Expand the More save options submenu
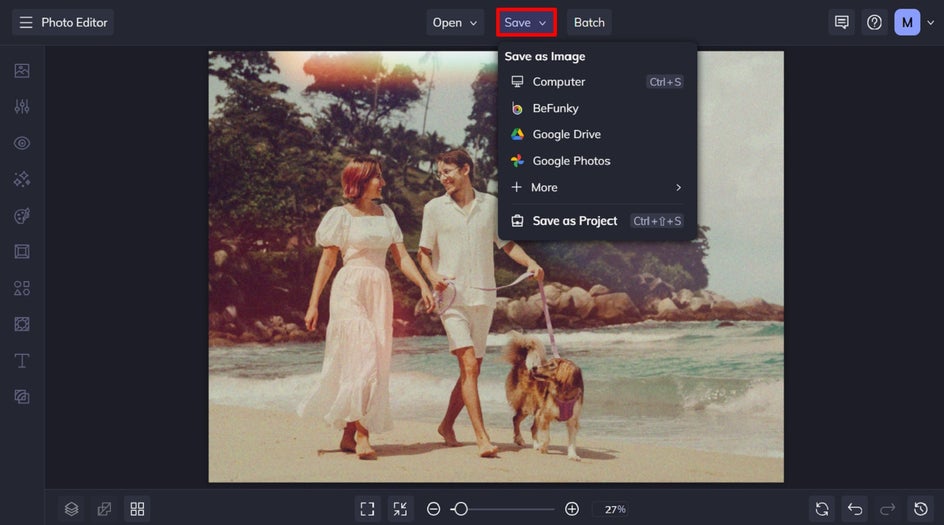The height and width of the screenshot is (525, 944). [x=597, y=187]
